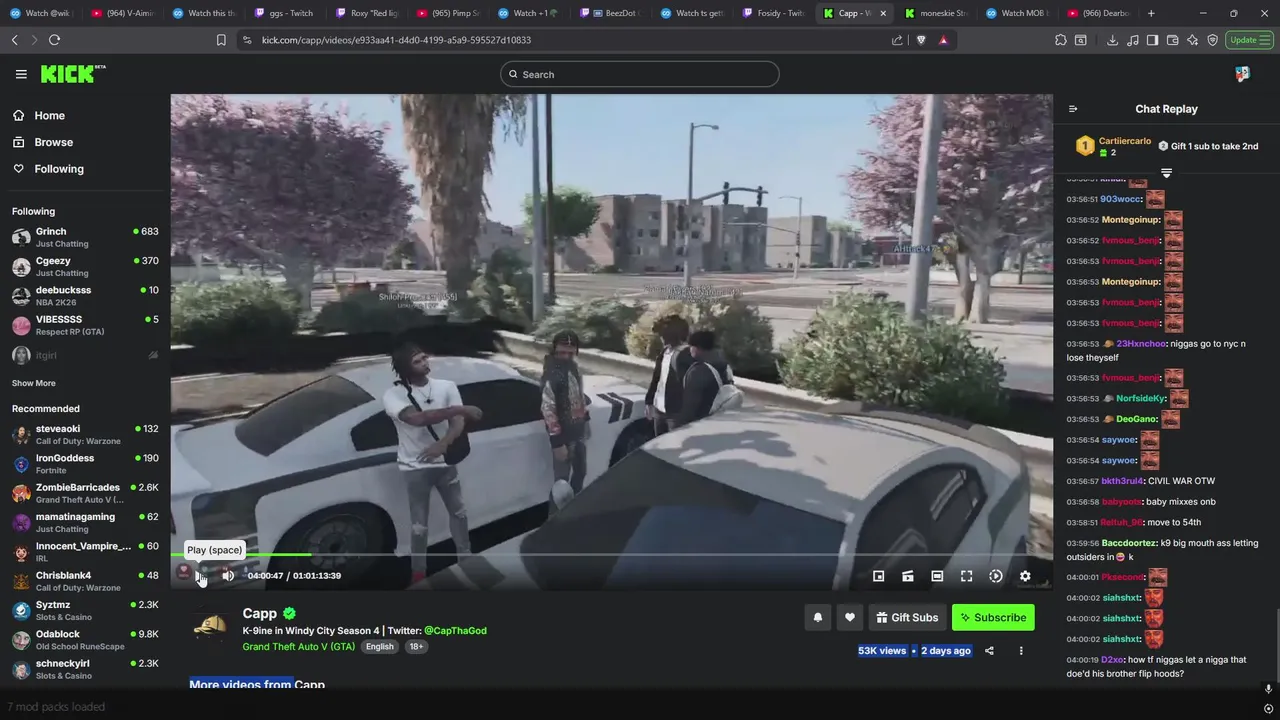Bookmark this page icon
Viewport: 1280px width, 720px height.
point(221,40)
